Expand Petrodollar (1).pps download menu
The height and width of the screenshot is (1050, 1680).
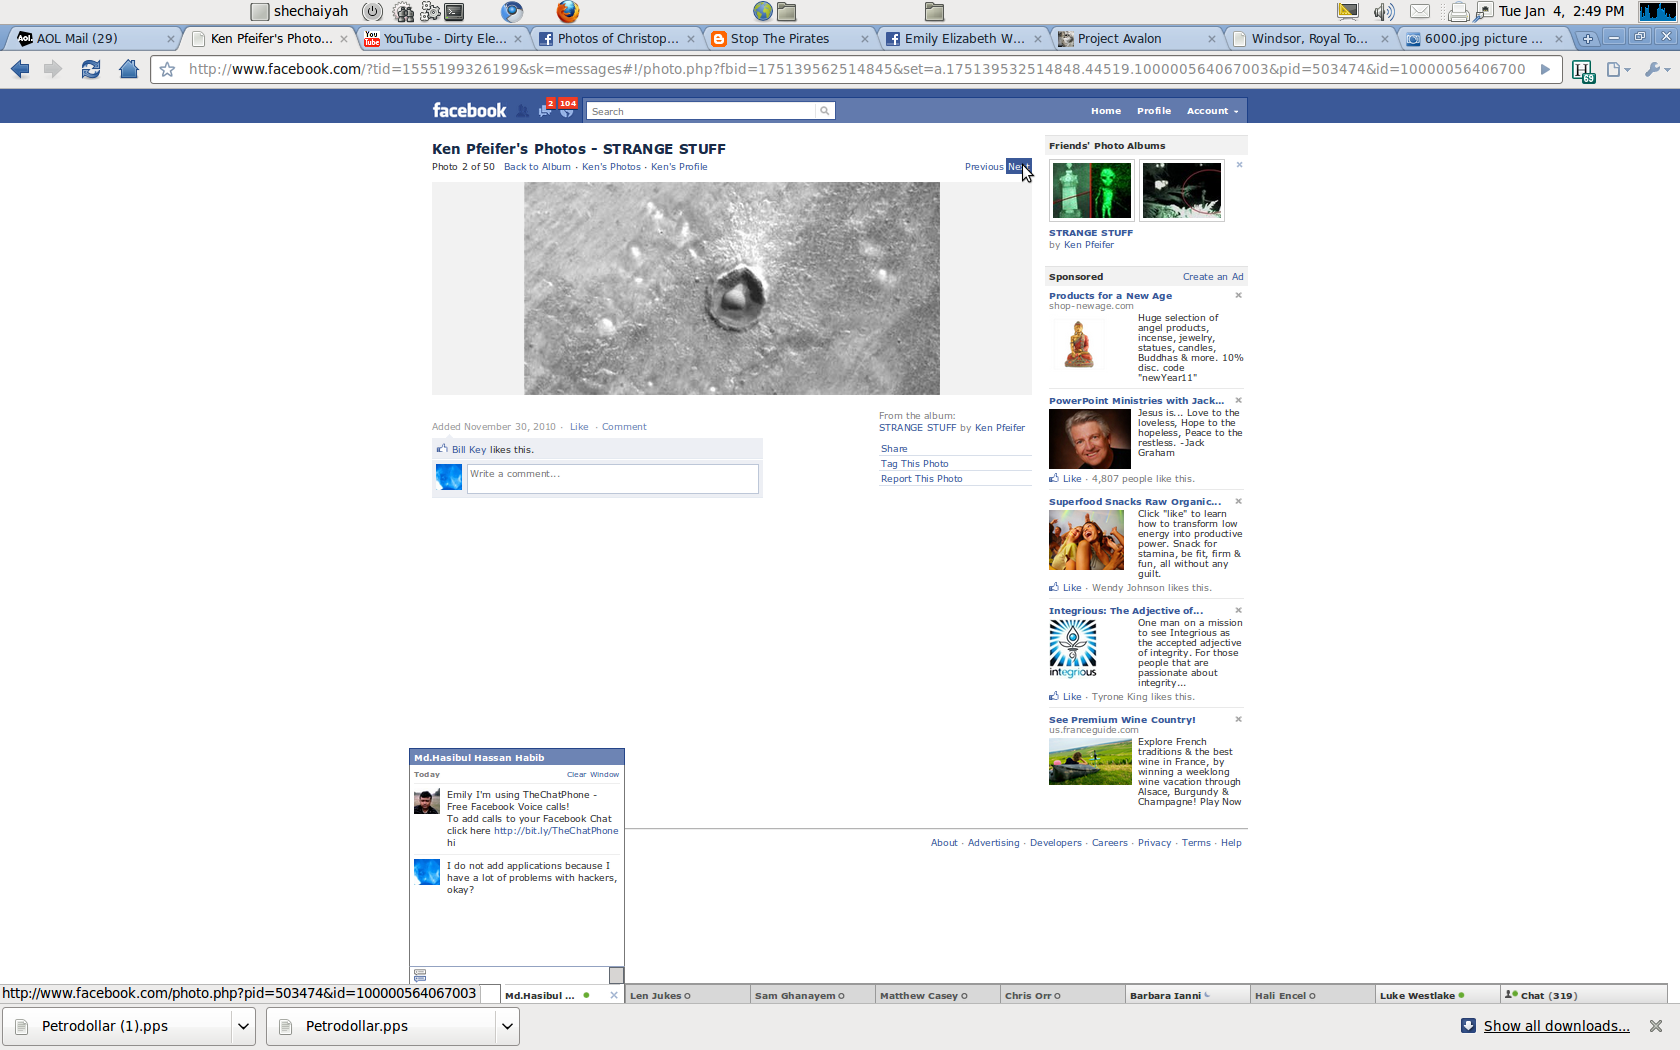point(243,1026)
